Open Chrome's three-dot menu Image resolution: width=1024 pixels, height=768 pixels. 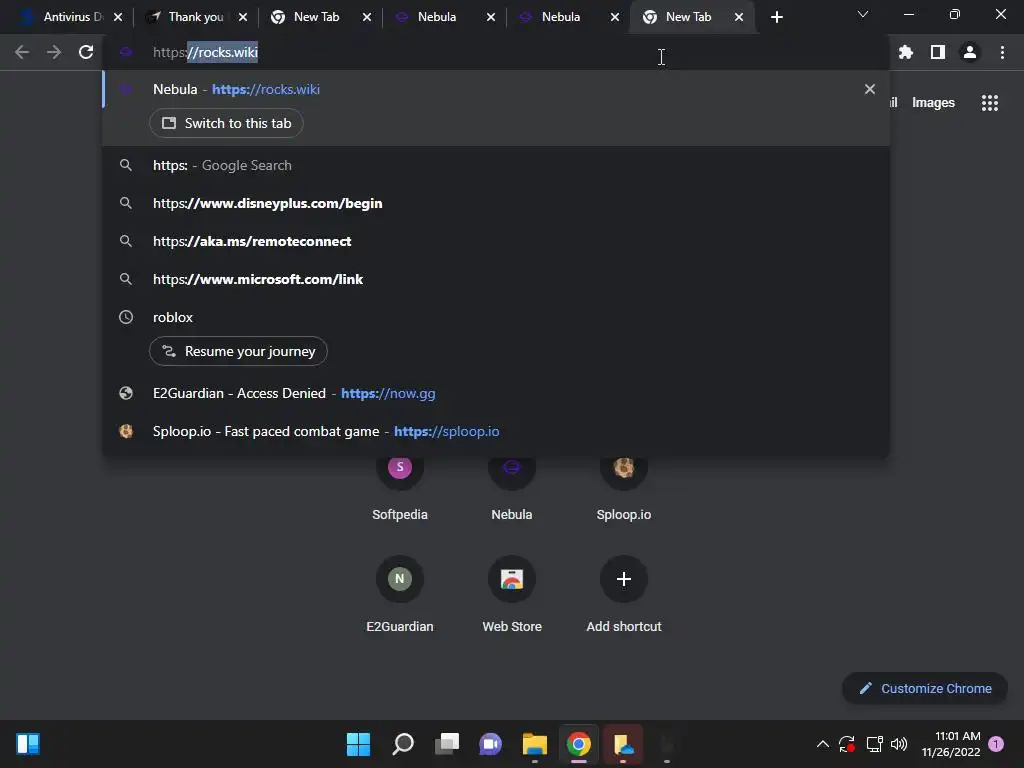tap(1002, 52)
